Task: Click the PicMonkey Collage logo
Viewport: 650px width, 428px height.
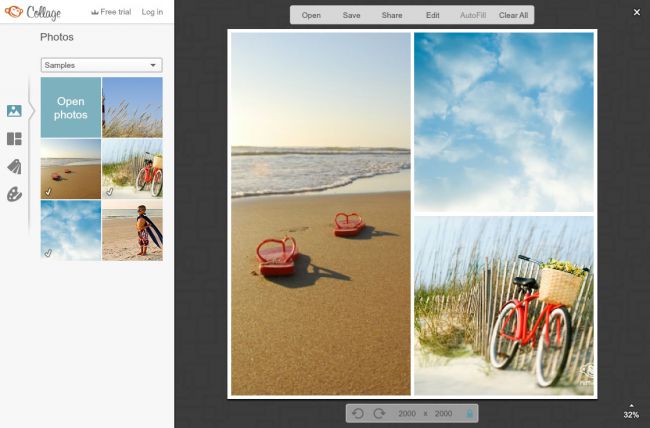Action: [34, 12]
